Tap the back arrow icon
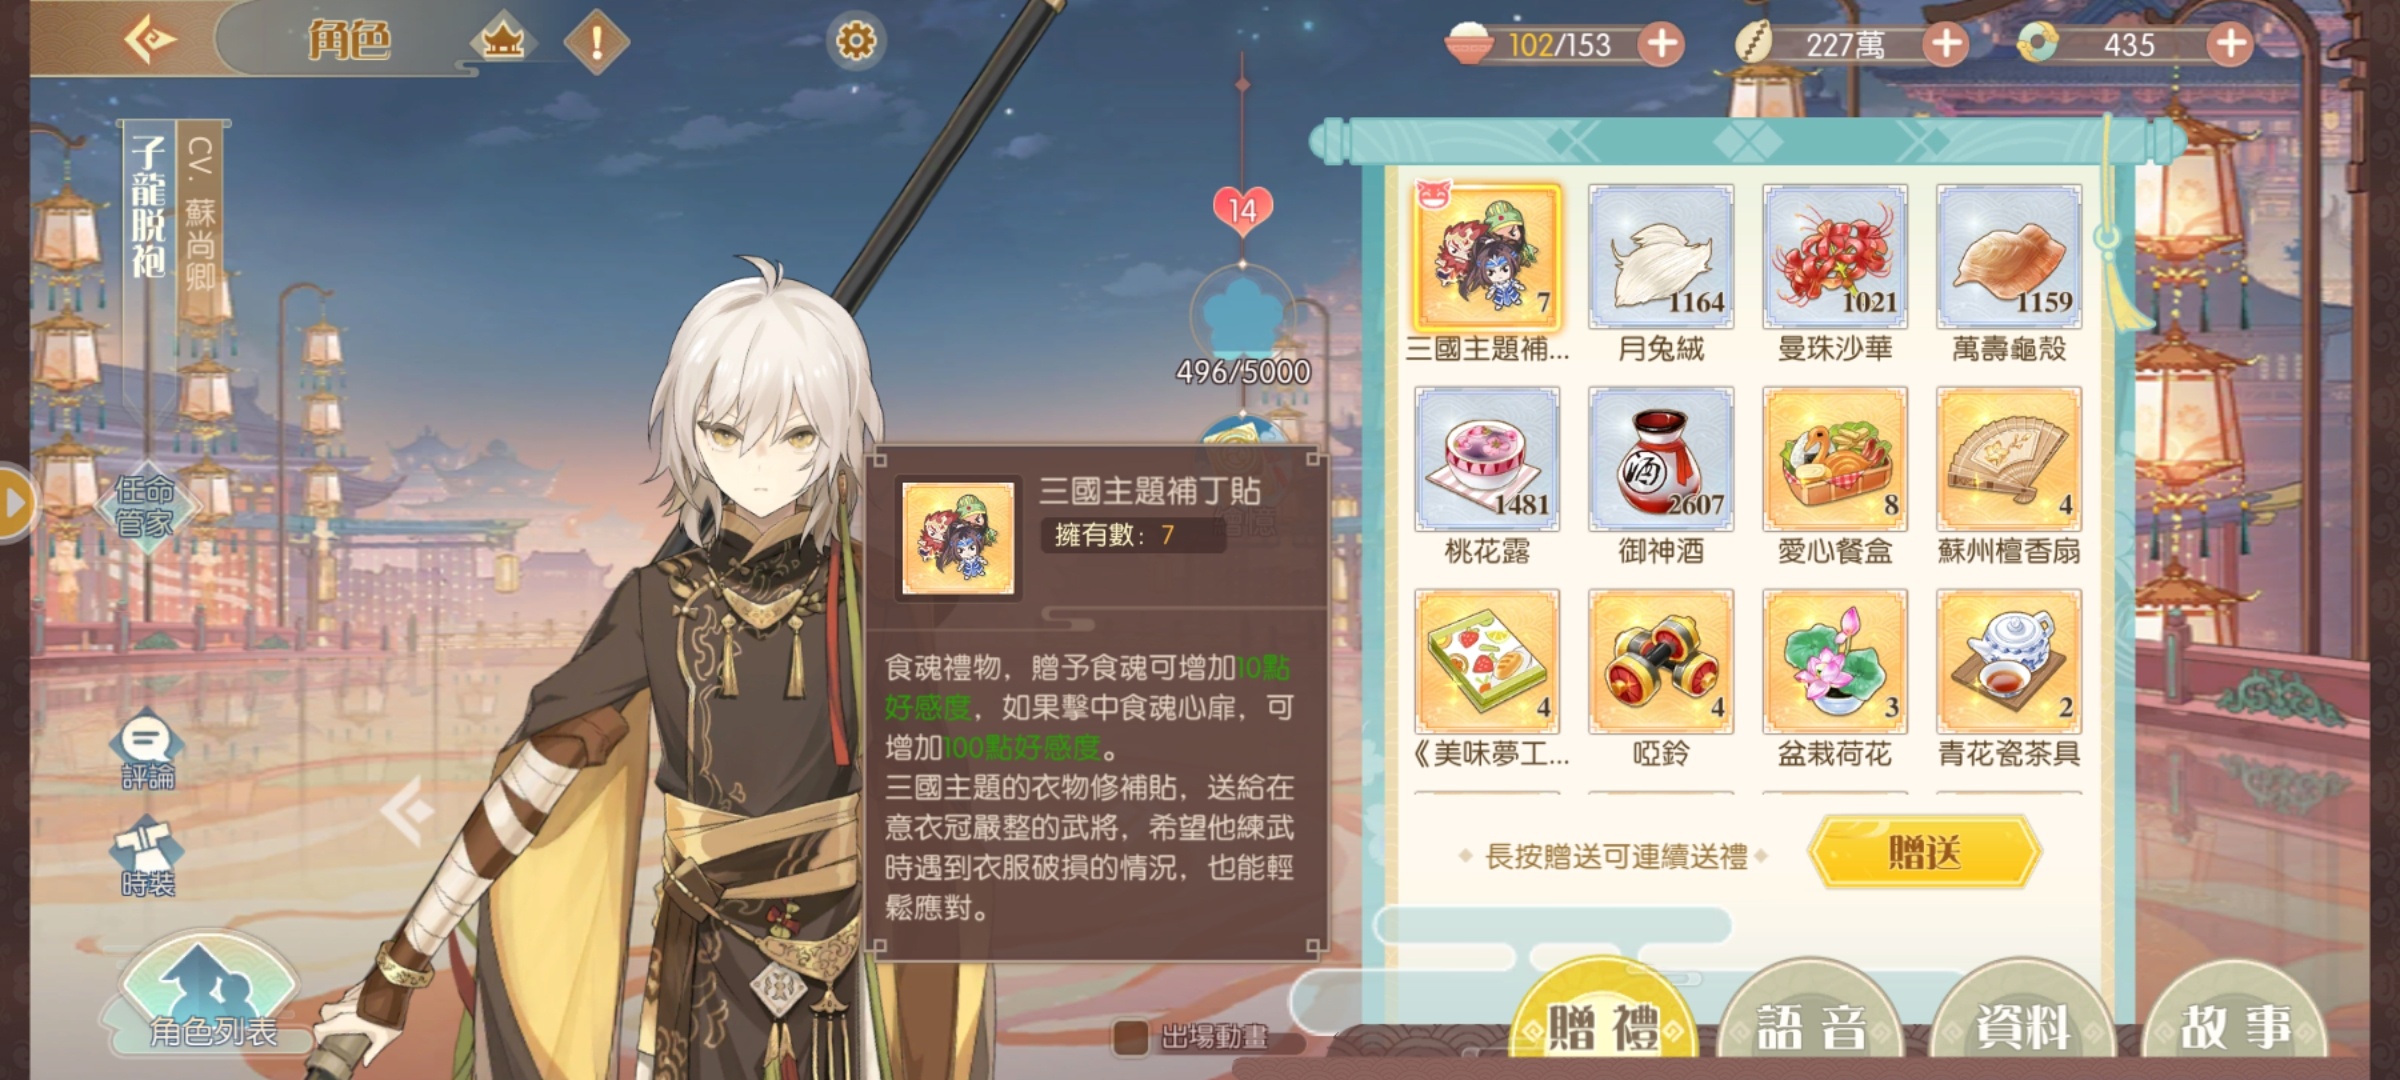 150,40
